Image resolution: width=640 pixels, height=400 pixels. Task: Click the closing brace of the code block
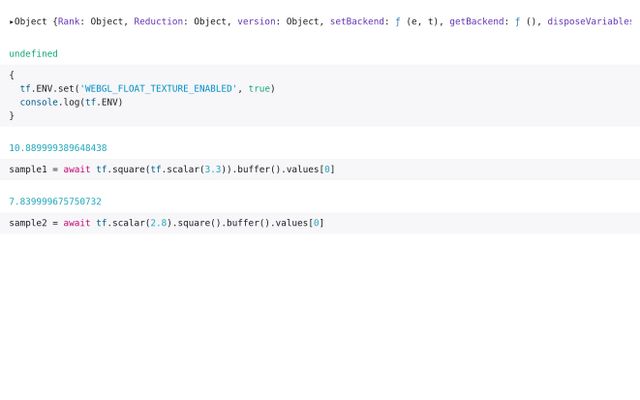(x=12, y=116)
